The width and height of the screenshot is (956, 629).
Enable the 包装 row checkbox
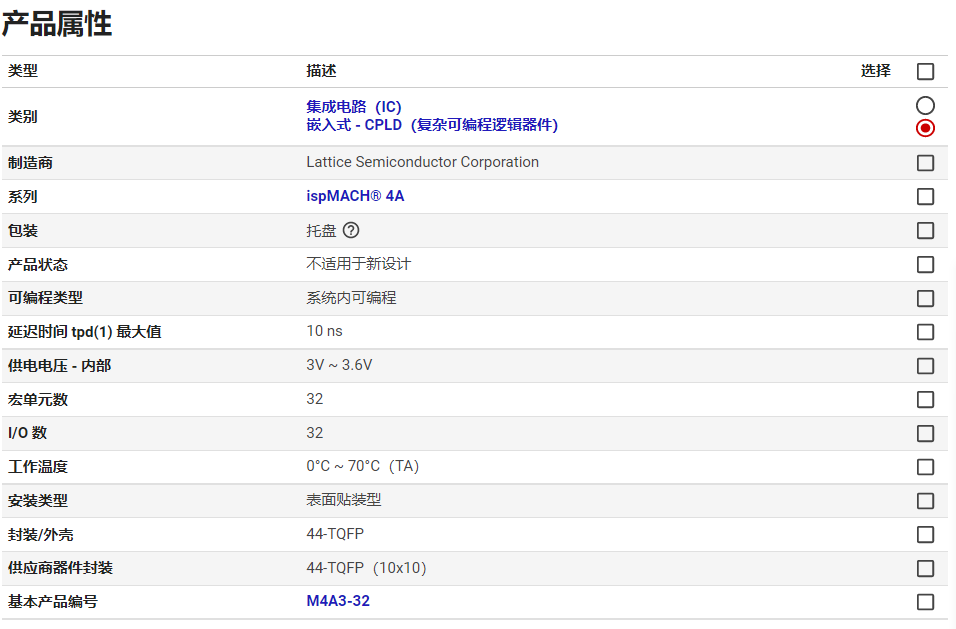pyautogui.click(x=925, y=231)
